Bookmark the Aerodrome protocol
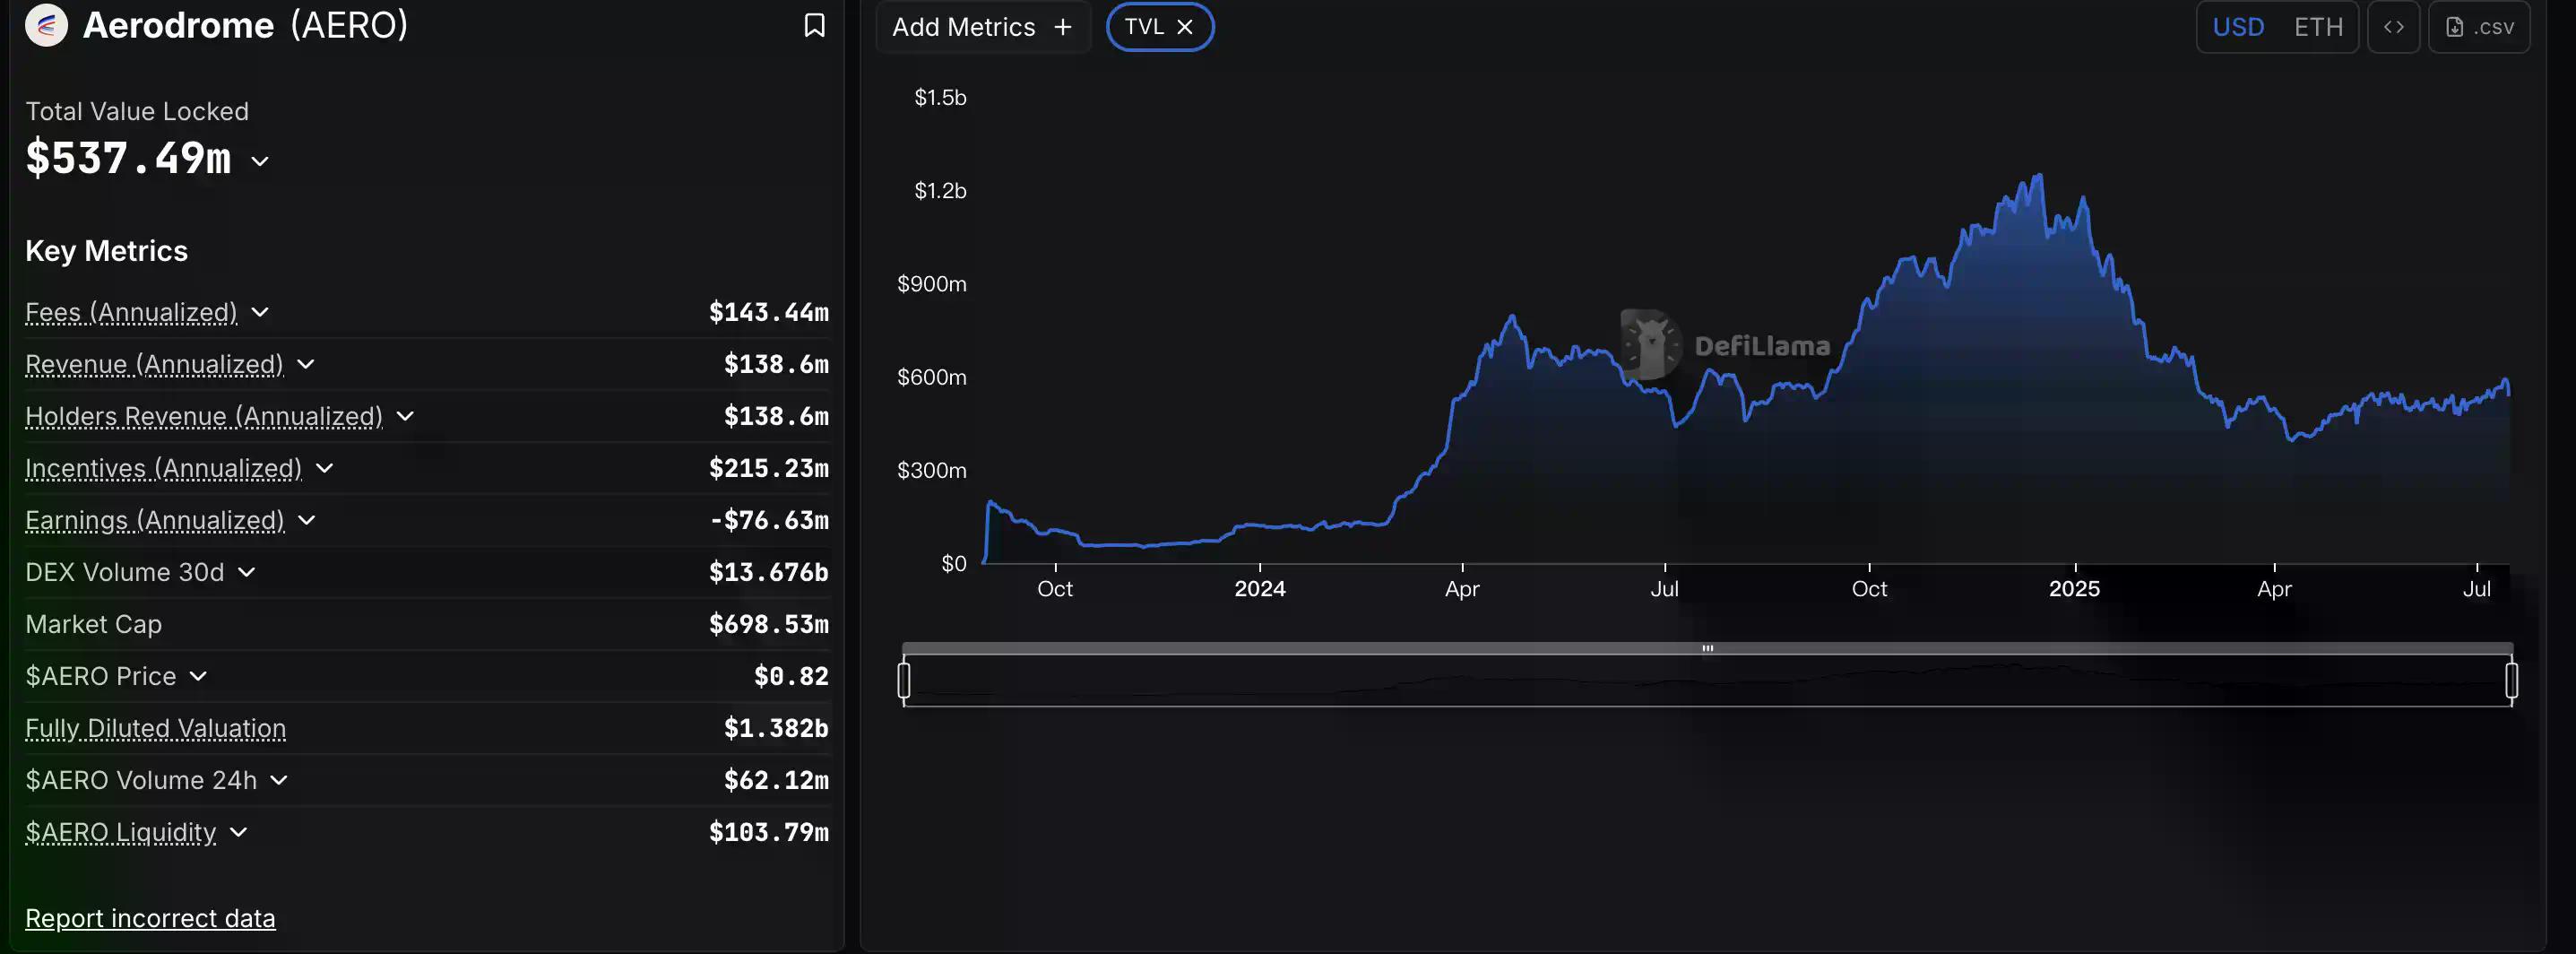 click(x=814, y=25)
